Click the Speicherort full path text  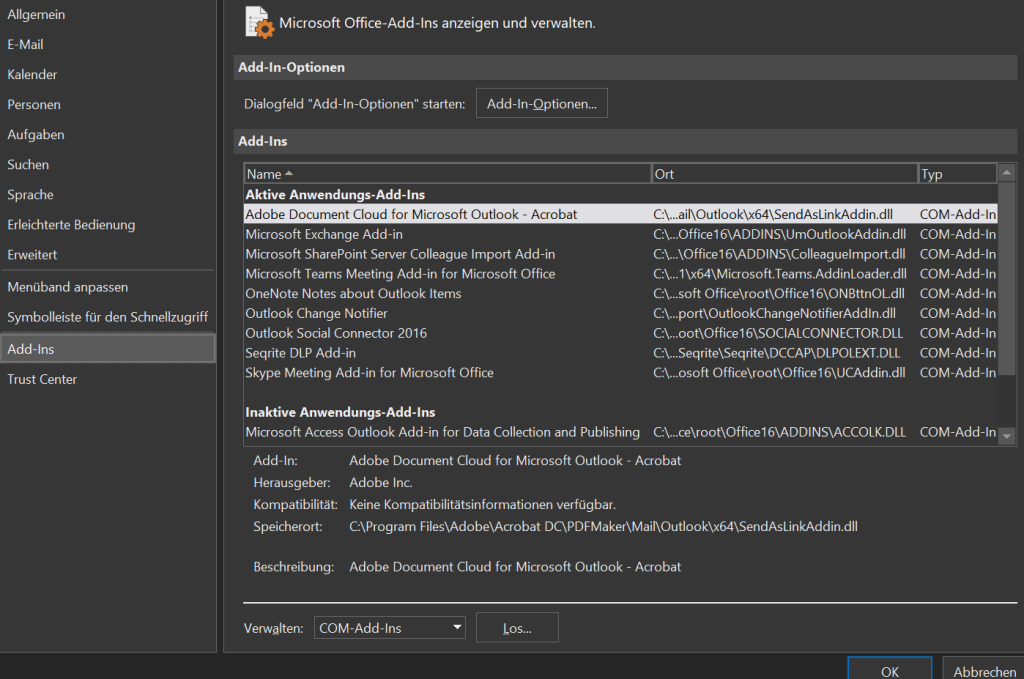(603, 526)
